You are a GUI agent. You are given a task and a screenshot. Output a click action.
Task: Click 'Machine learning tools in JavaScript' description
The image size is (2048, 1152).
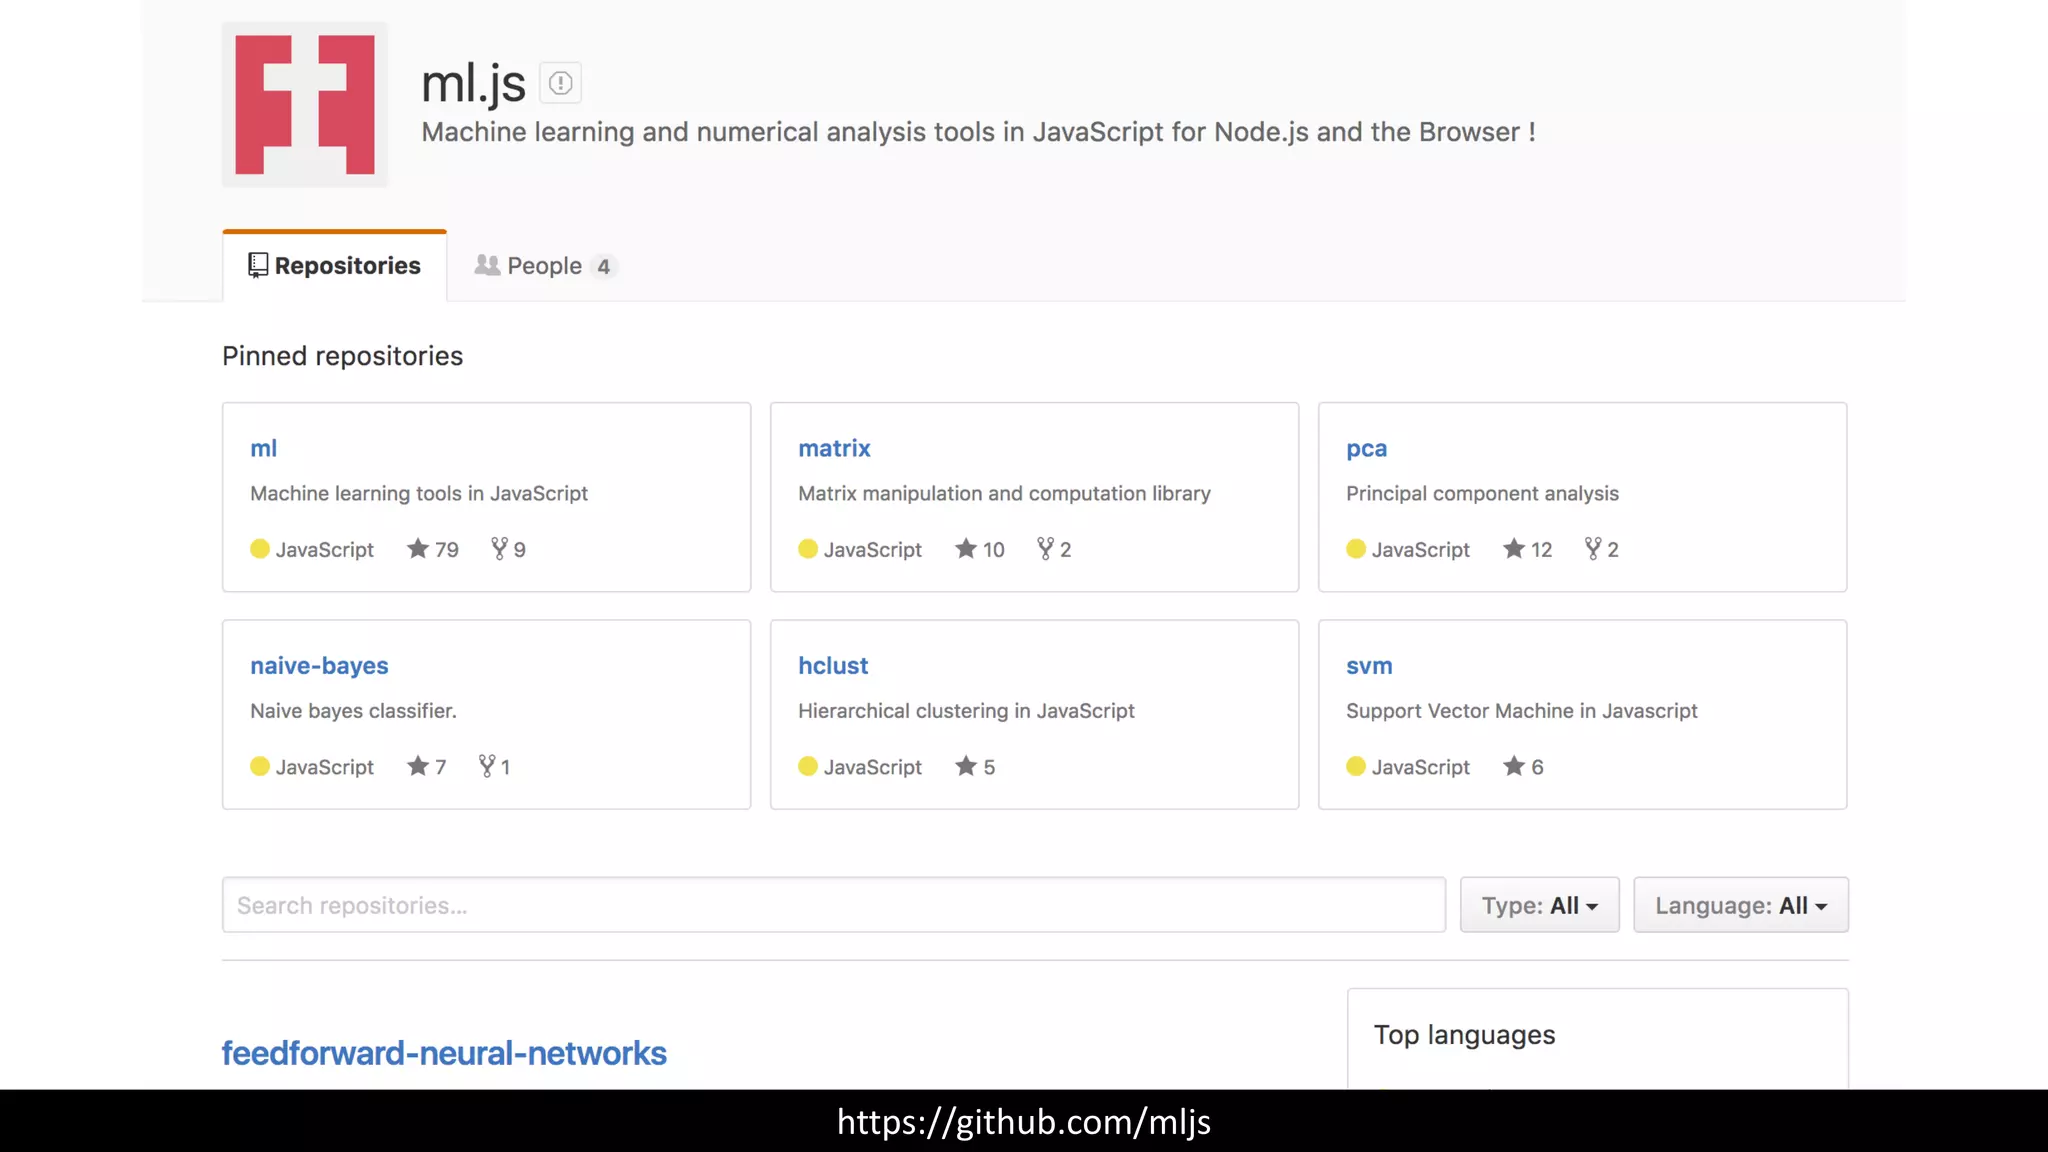(419, 493)
